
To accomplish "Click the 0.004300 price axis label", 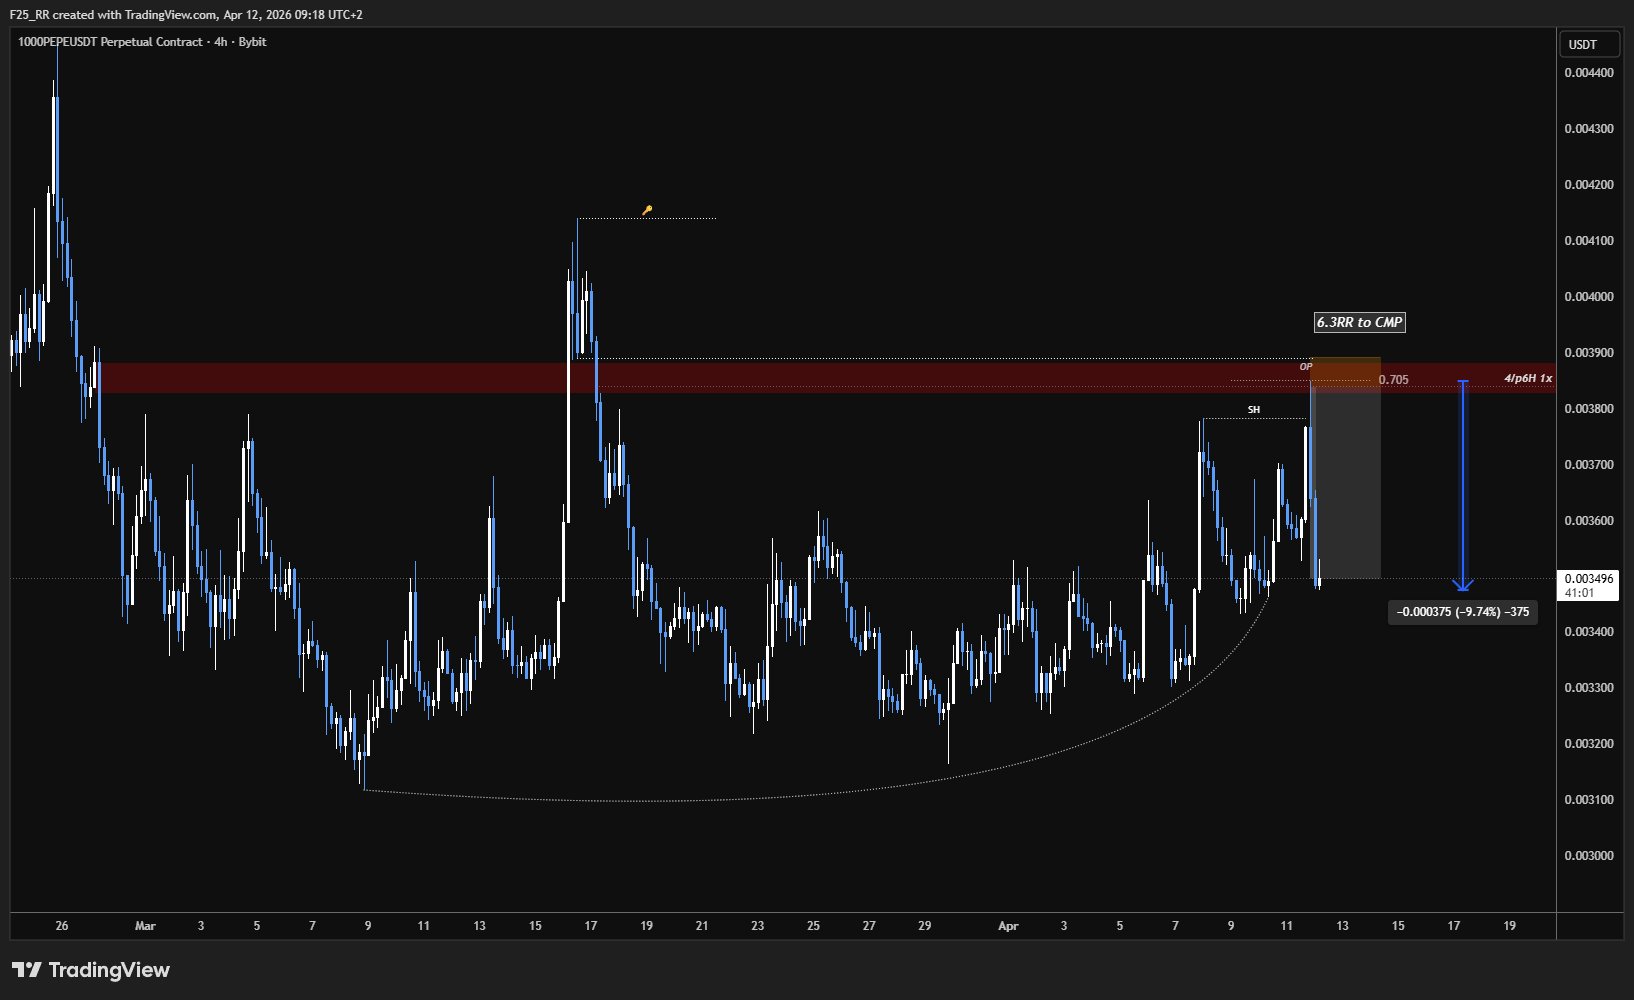I will pyautogui.click(x=1589, y=129).
